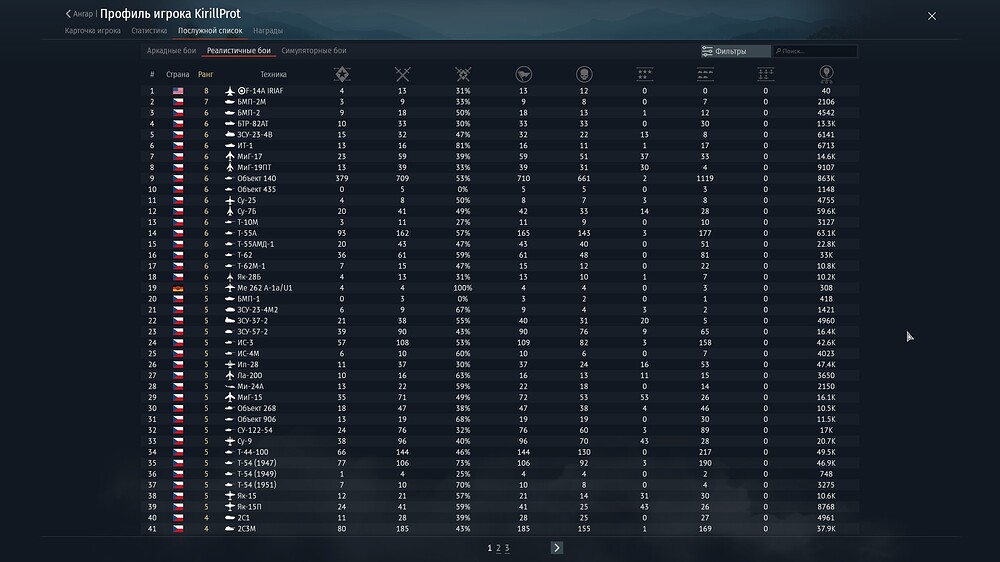
Task: Select the БТР-82АТ vehicle name
Action: 253,124
